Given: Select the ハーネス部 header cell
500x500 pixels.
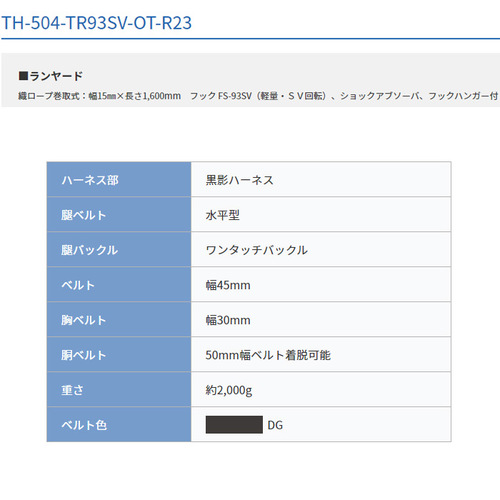Looking at the screenshot, I should pyautogui.click(x=119, y=180).
